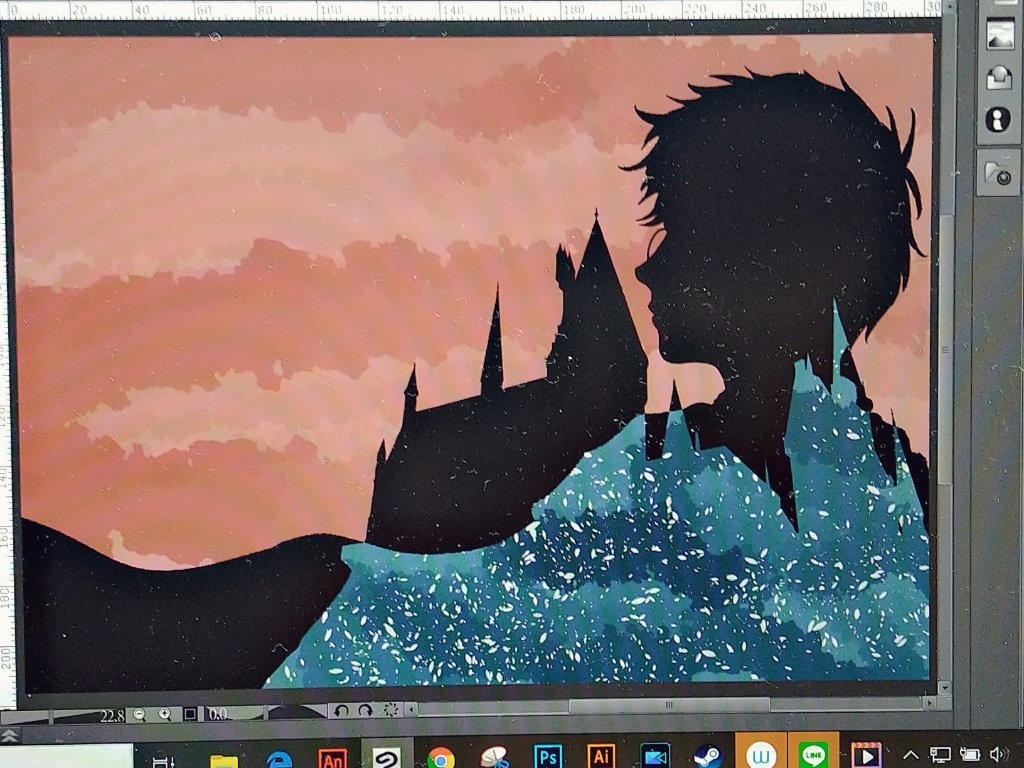The height and width of the screenshot is (768, 1024).
Task: Click the vertical scrollbar down arrow
Action: (x=944, y=688)
